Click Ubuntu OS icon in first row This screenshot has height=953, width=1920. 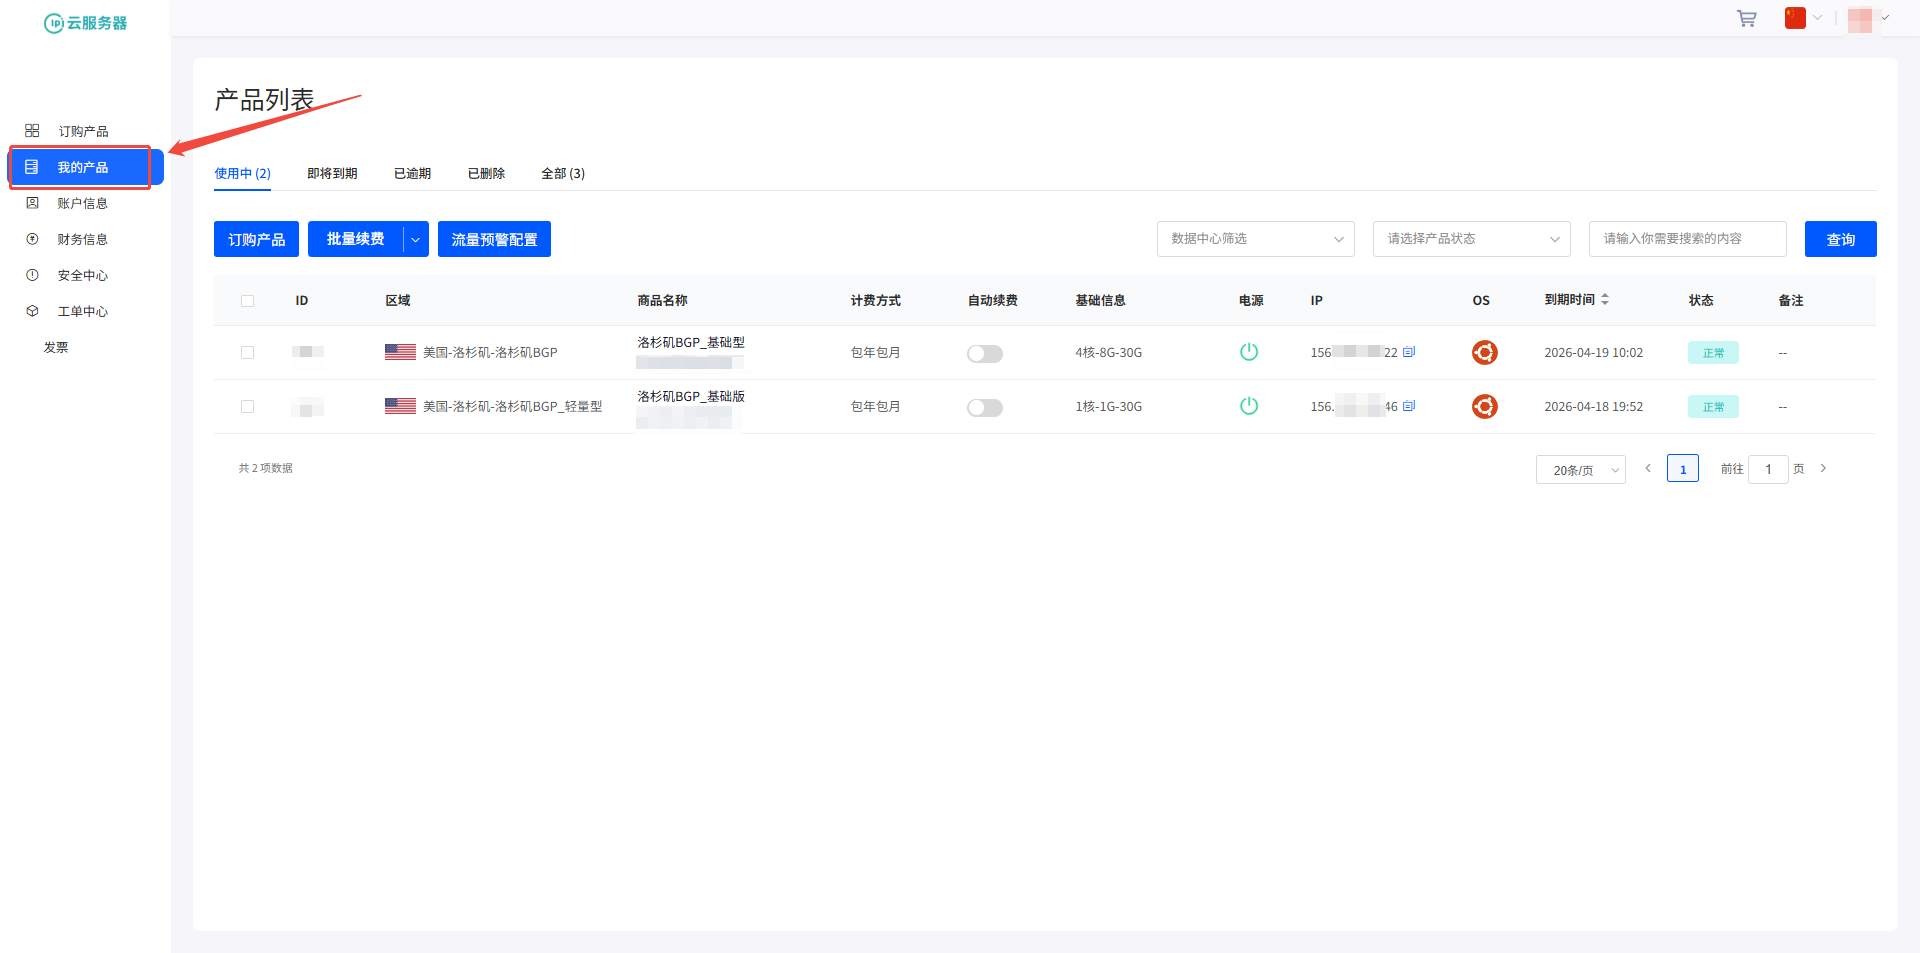[x=1484, y=353]
